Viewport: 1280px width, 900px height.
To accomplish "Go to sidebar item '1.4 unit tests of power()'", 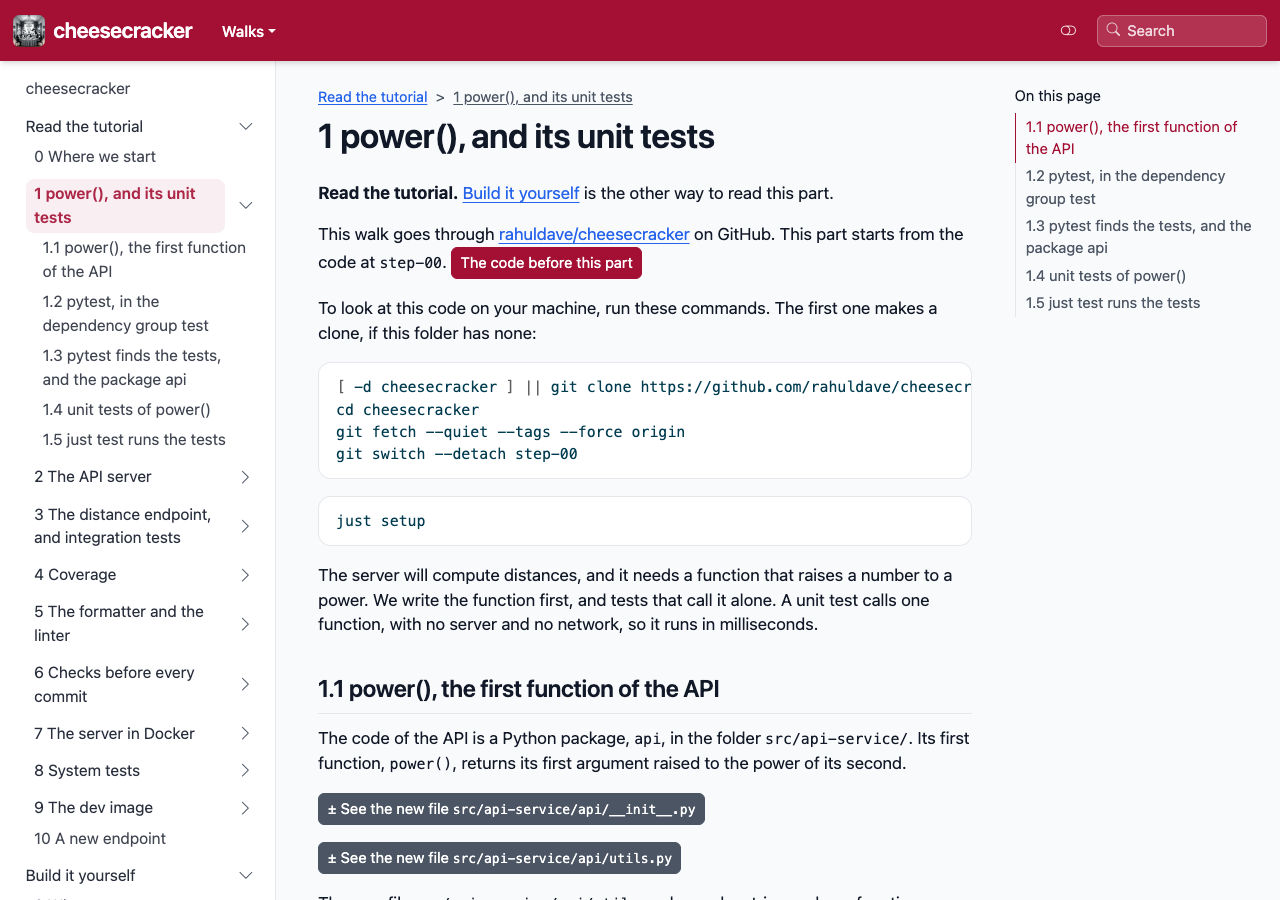I will (126, 409).
